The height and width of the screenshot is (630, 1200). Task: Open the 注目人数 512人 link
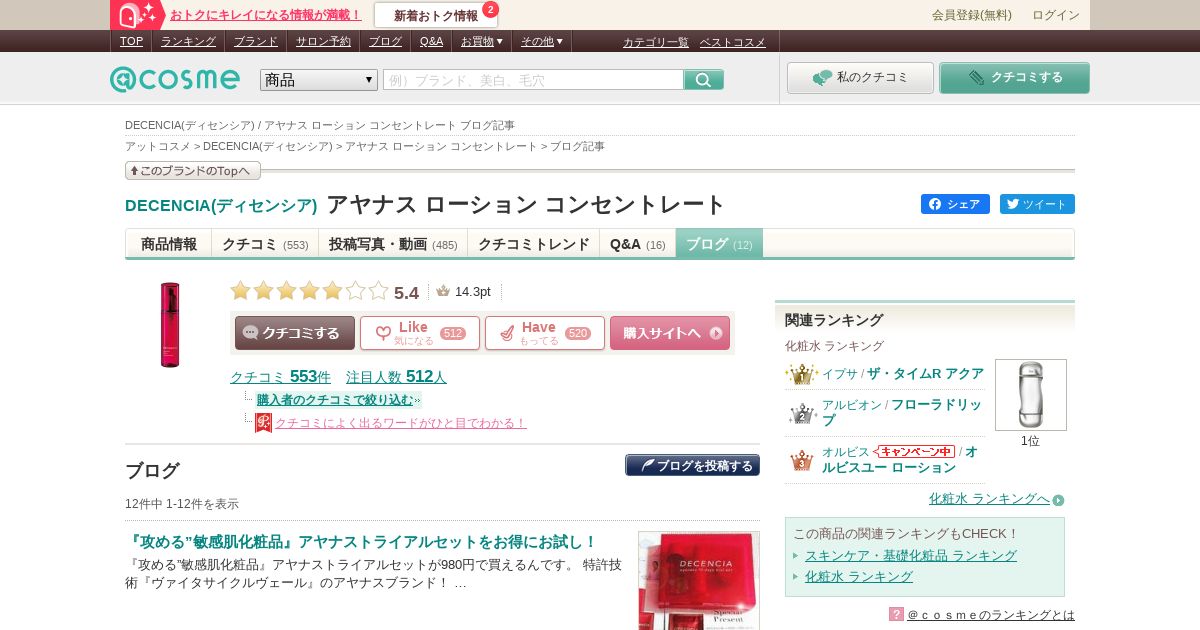point(396,377)
